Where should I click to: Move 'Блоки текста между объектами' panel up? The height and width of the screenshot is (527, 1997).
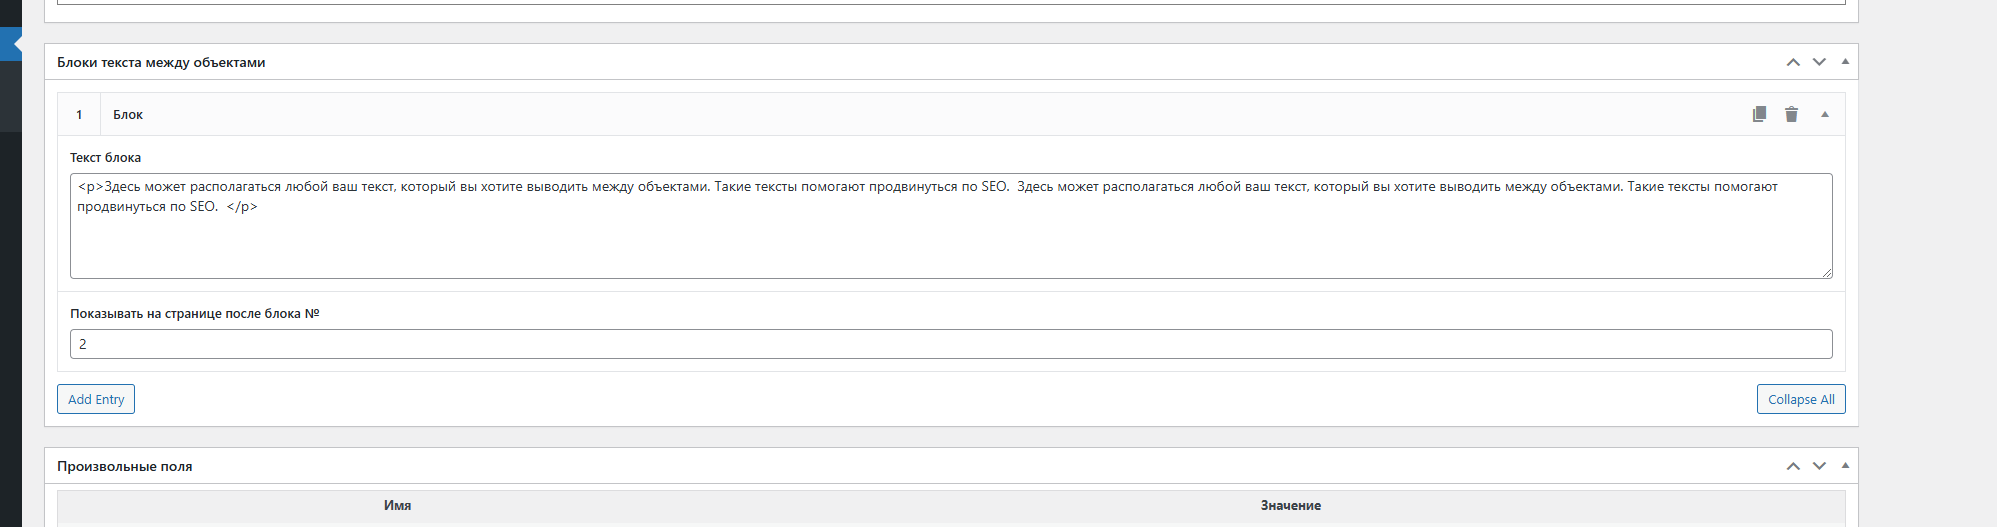pyautogui.click(x=1793, y=62)
